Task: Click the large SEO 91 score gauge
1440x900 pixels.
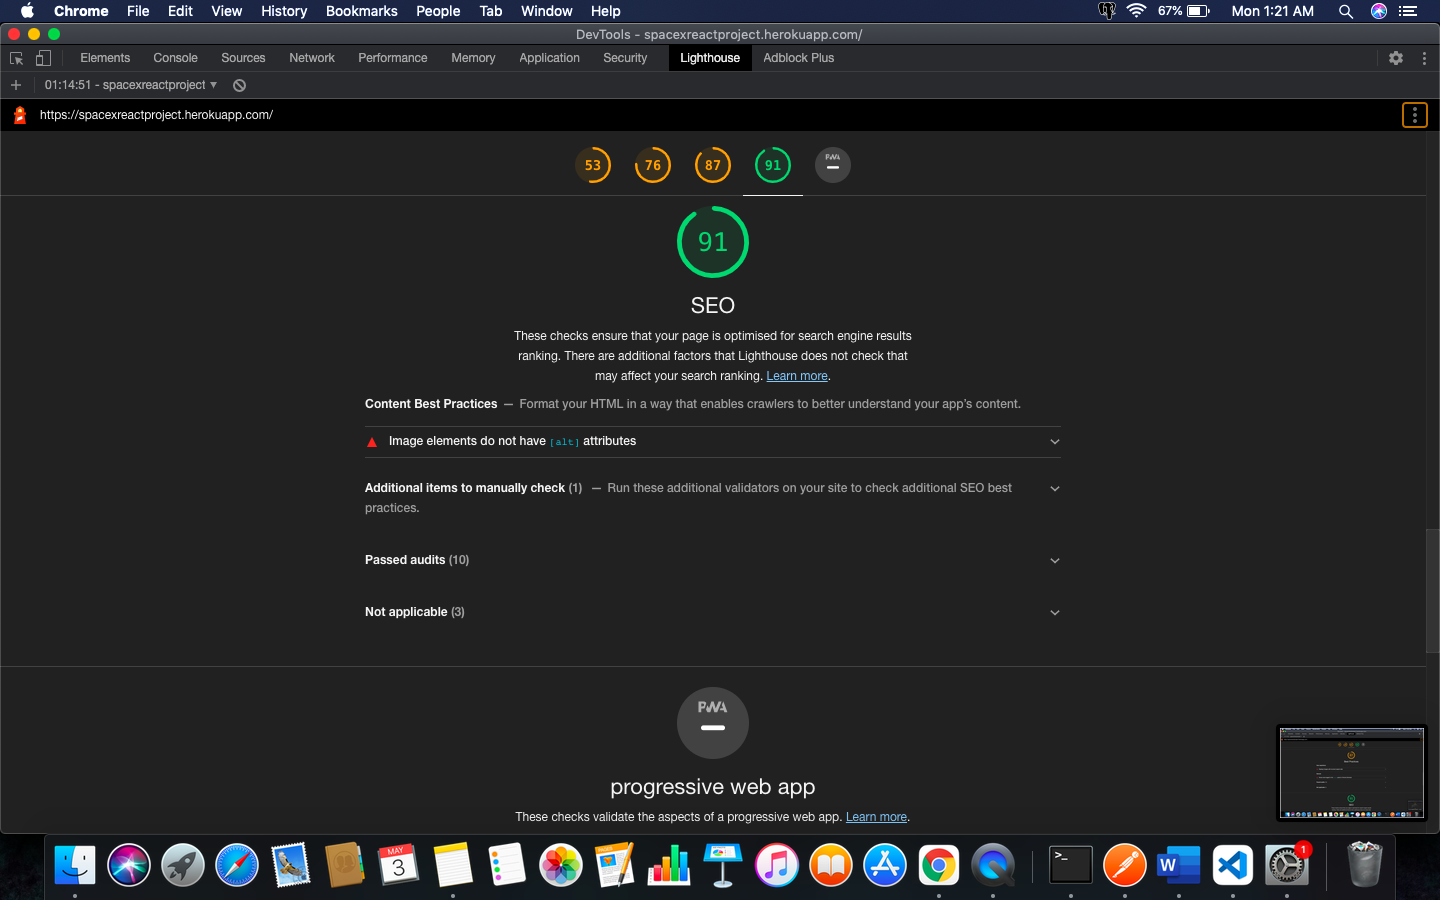Action: (713, 242)
